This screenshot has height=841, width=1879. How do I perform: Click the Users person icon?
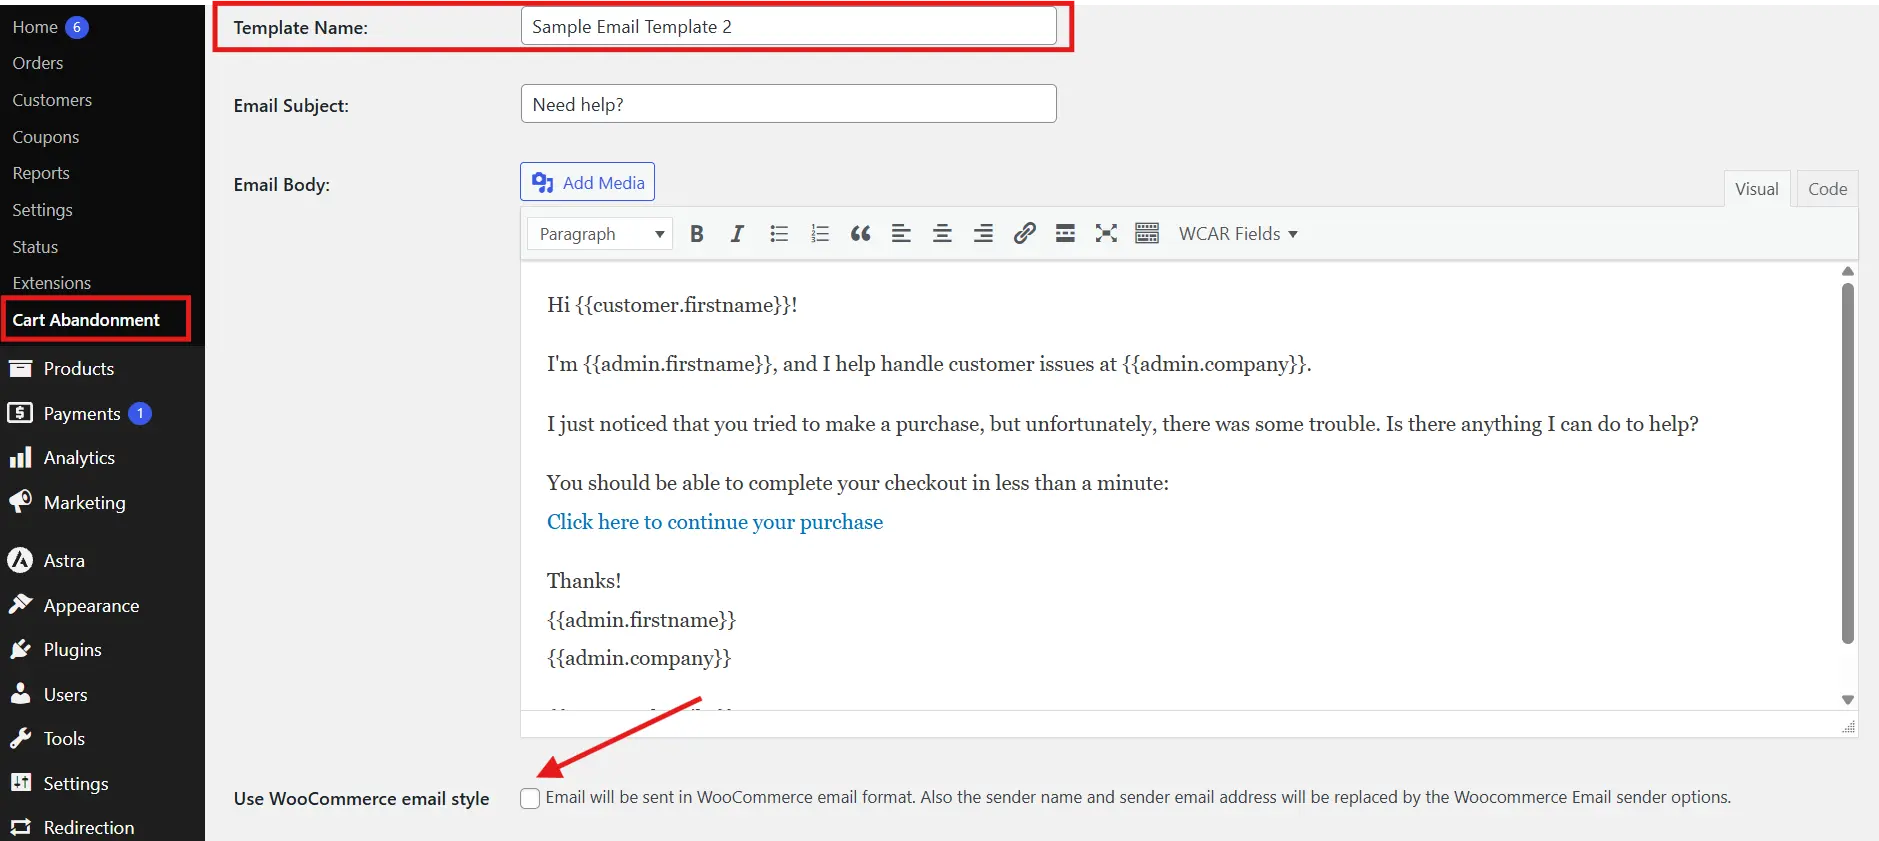click(x=20, y=693)
